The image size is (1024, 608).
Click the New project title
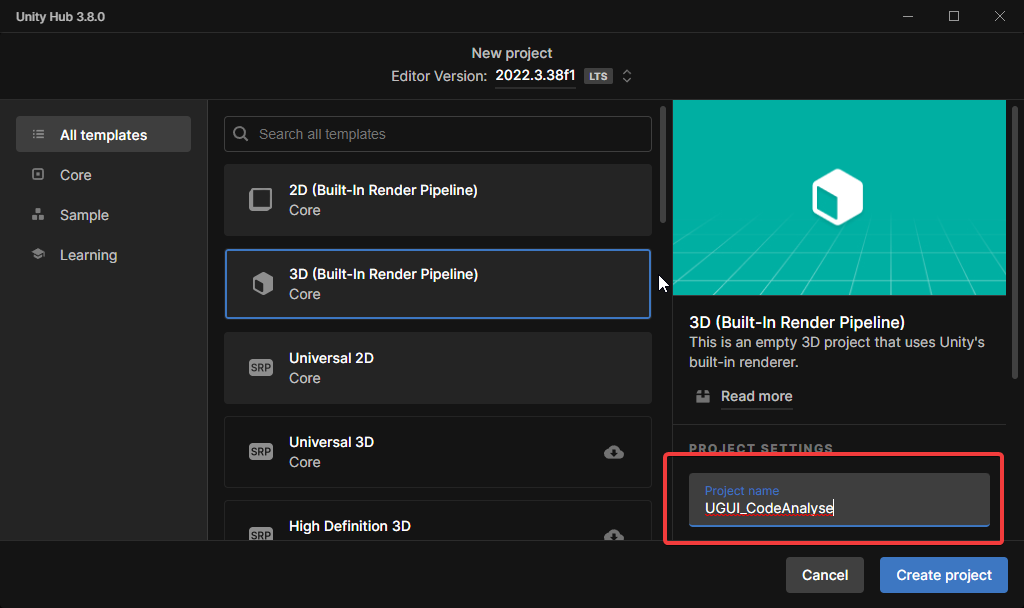(512, 53)
